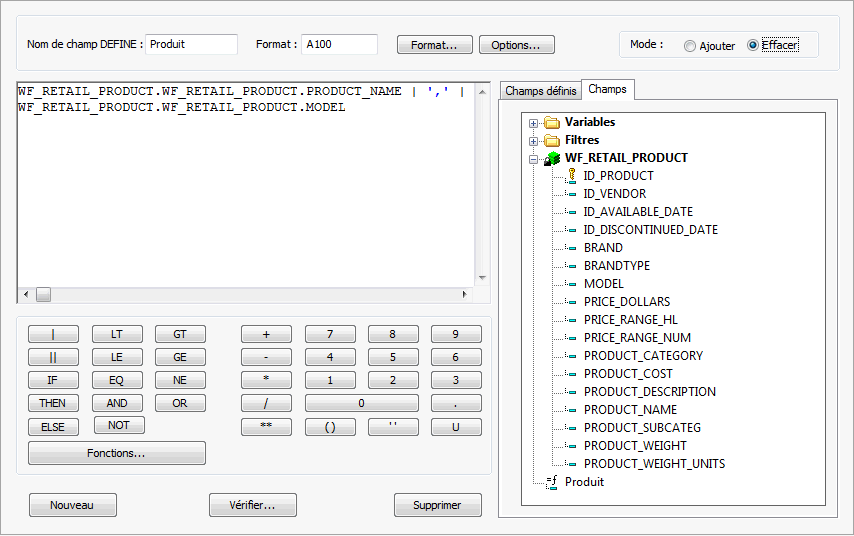Insert the EQ operator
The height and width of the screenshot is (536, 854).
click(x=117, y=380)
